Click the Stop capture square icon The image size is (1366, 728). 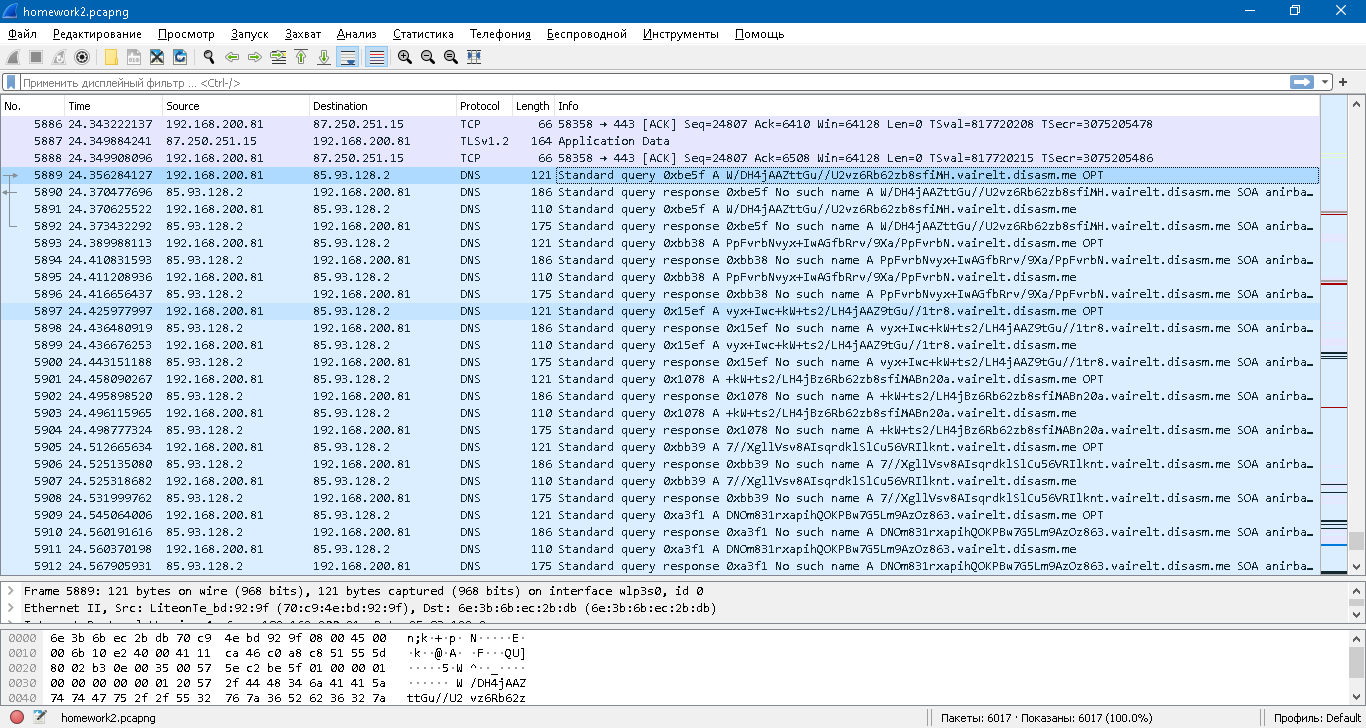(x=36, y=57)
